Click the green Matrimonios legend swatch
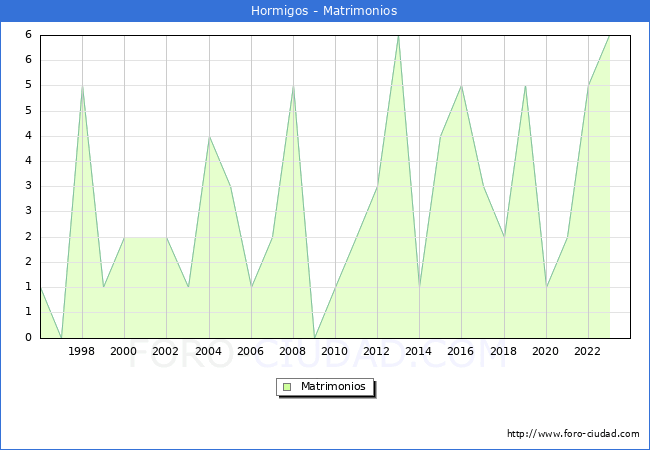 (x=287, y=387)
